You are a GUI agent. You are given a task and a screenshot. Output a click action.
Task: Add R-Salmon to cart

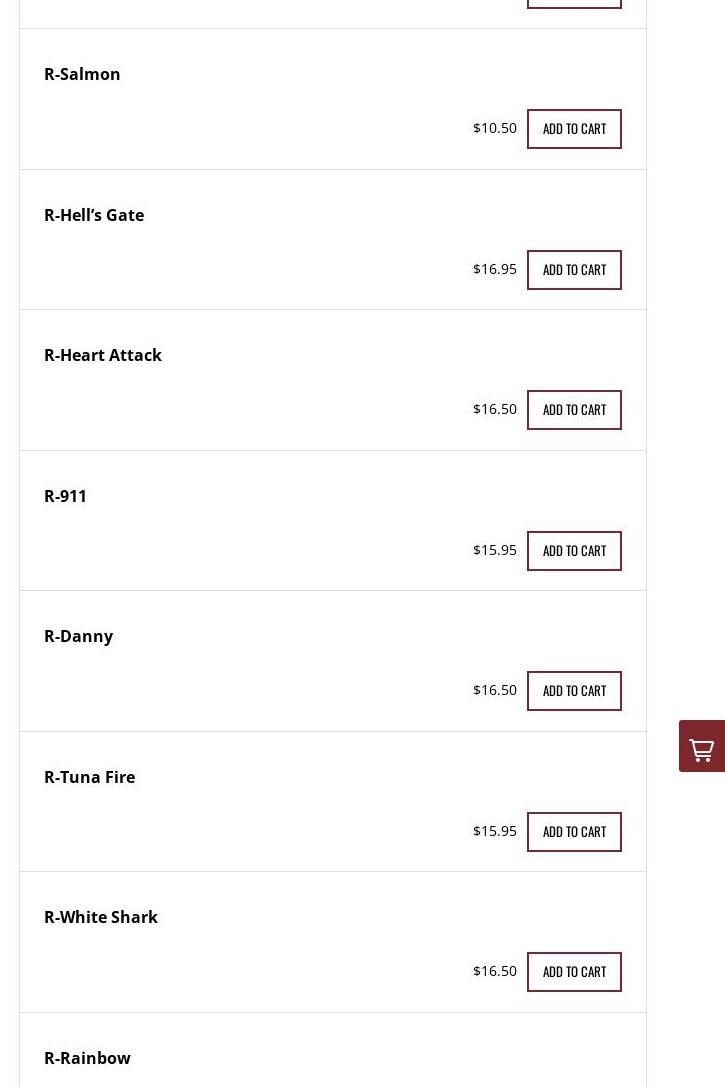click(x=574, y=129)
